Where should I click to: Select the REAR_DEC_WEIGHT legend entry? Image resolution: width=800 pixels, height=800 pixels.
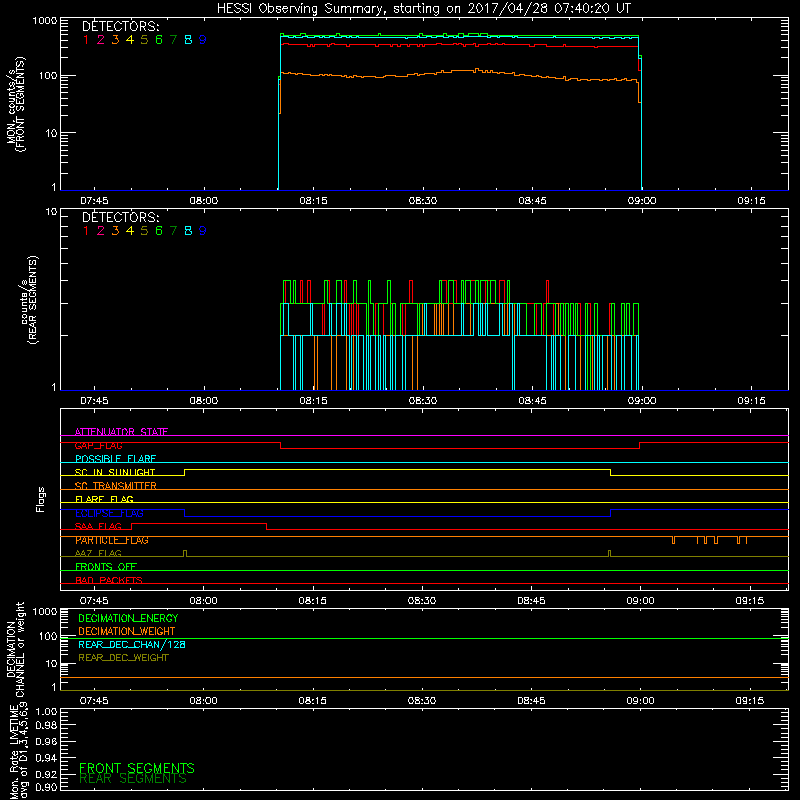click(123, 658)
